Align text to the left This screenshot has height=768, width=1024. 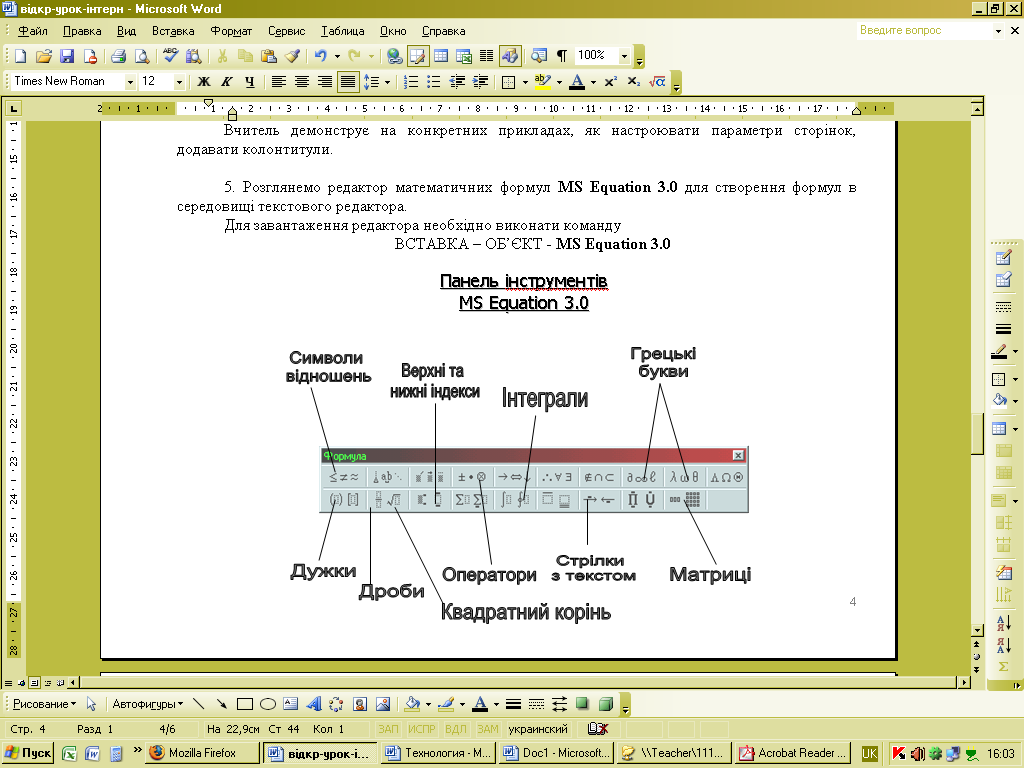coord(278,82)
